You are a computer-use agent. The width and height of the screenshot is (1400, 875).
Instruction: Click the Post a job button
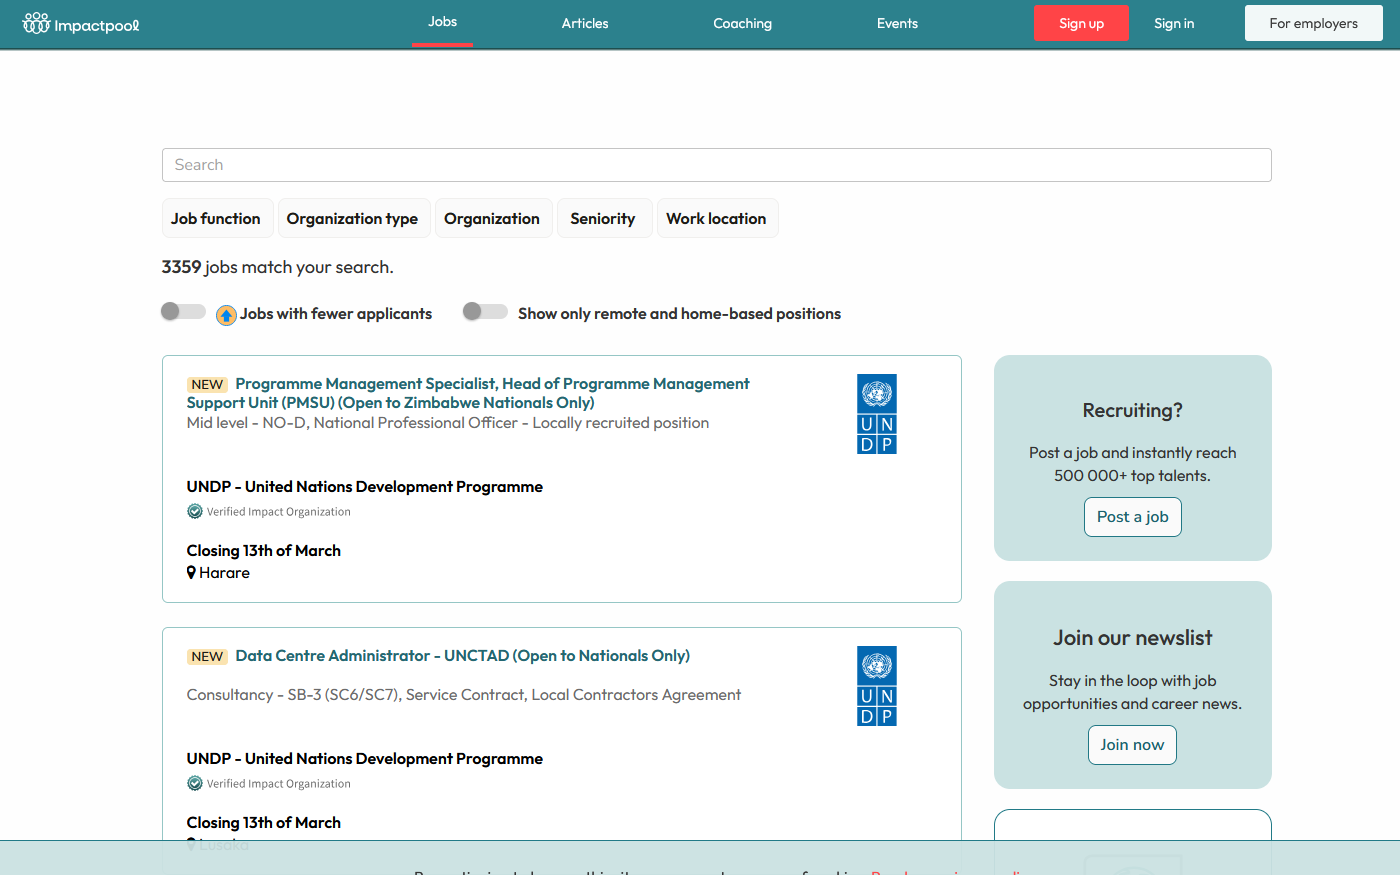click(1133, 517)
